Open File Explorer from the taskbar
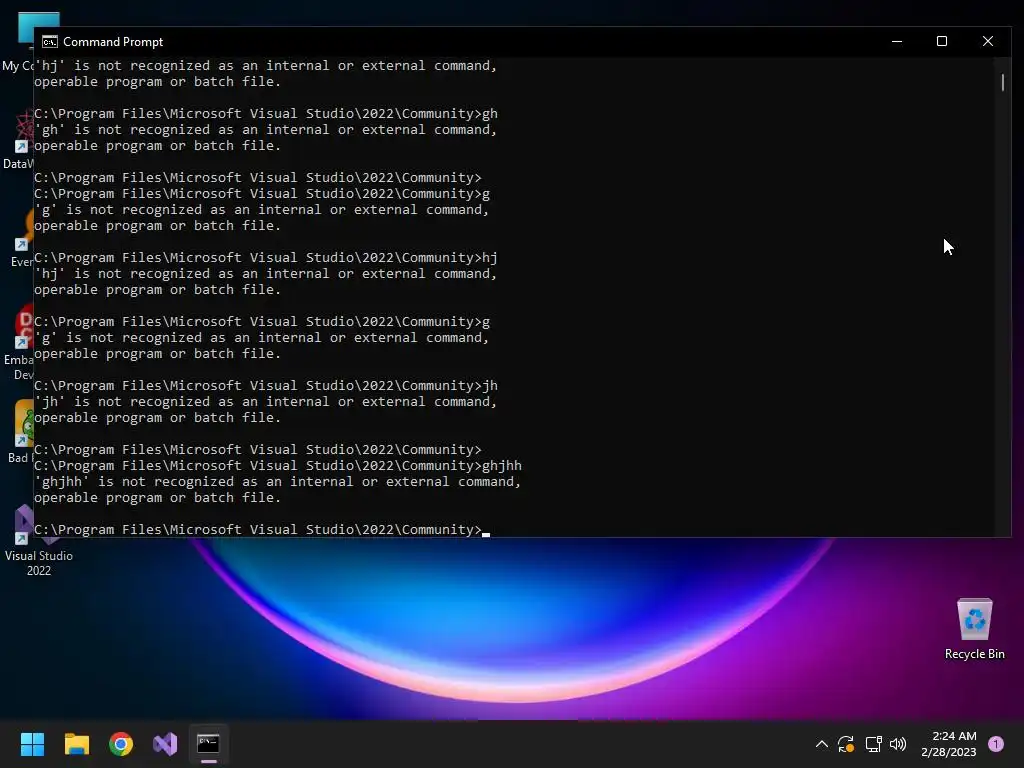The height and width of the screenshot is (768, 1024). pyautogui.click(x=76, y=744)
